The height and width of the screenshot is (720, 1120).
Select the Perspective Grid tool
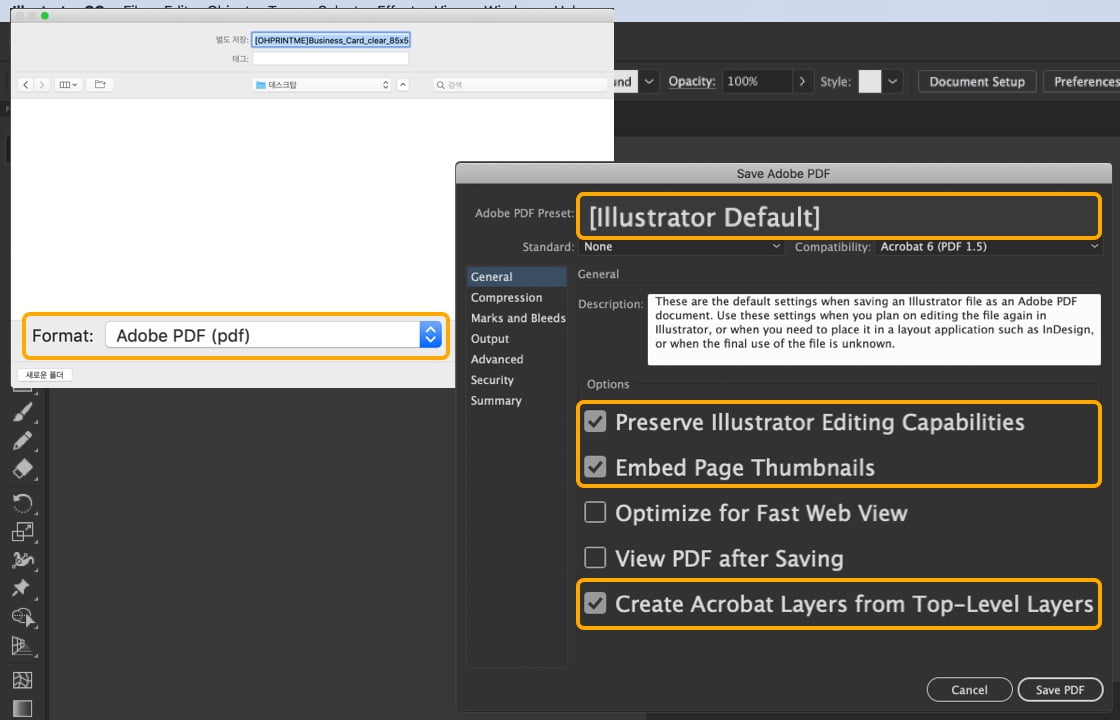(22, 646)
